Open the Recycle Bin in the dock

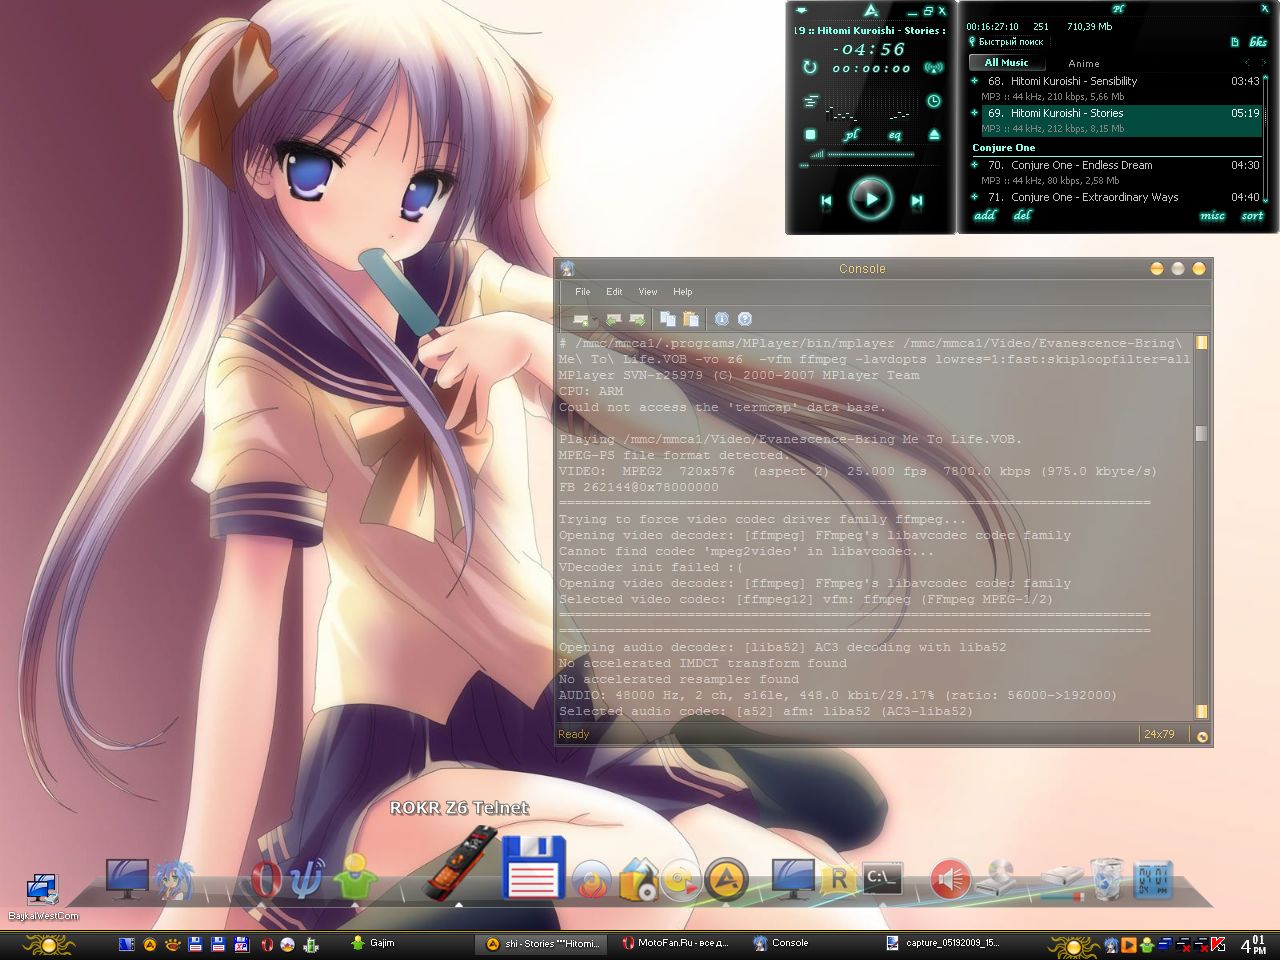pyautogui.click(x=1107, y=879)
